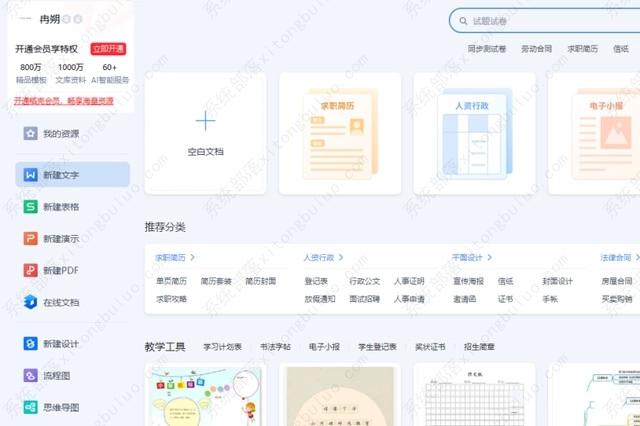Select the red 新建PDF icon
This screenshot has height=426, width=640.
point(31,270)
